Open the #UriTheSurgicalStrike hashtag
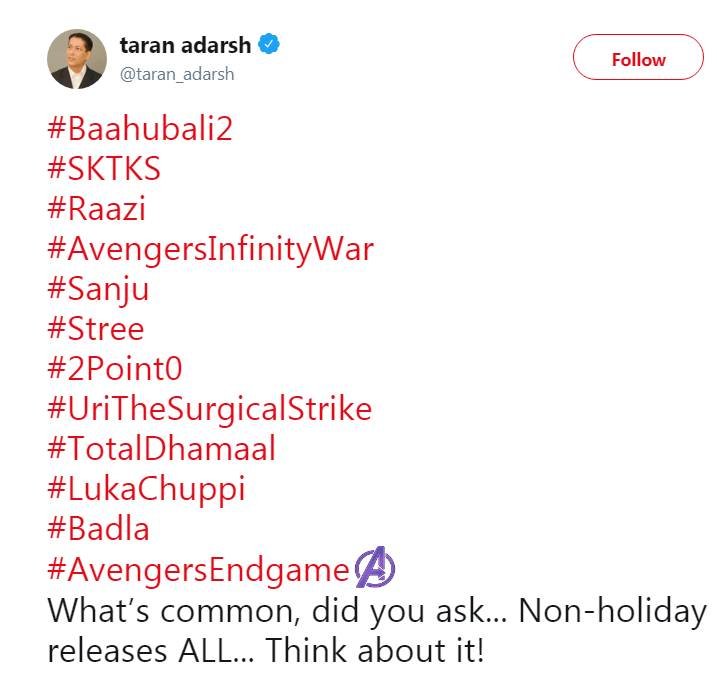 pyautogui.click(x=209, y=409)
